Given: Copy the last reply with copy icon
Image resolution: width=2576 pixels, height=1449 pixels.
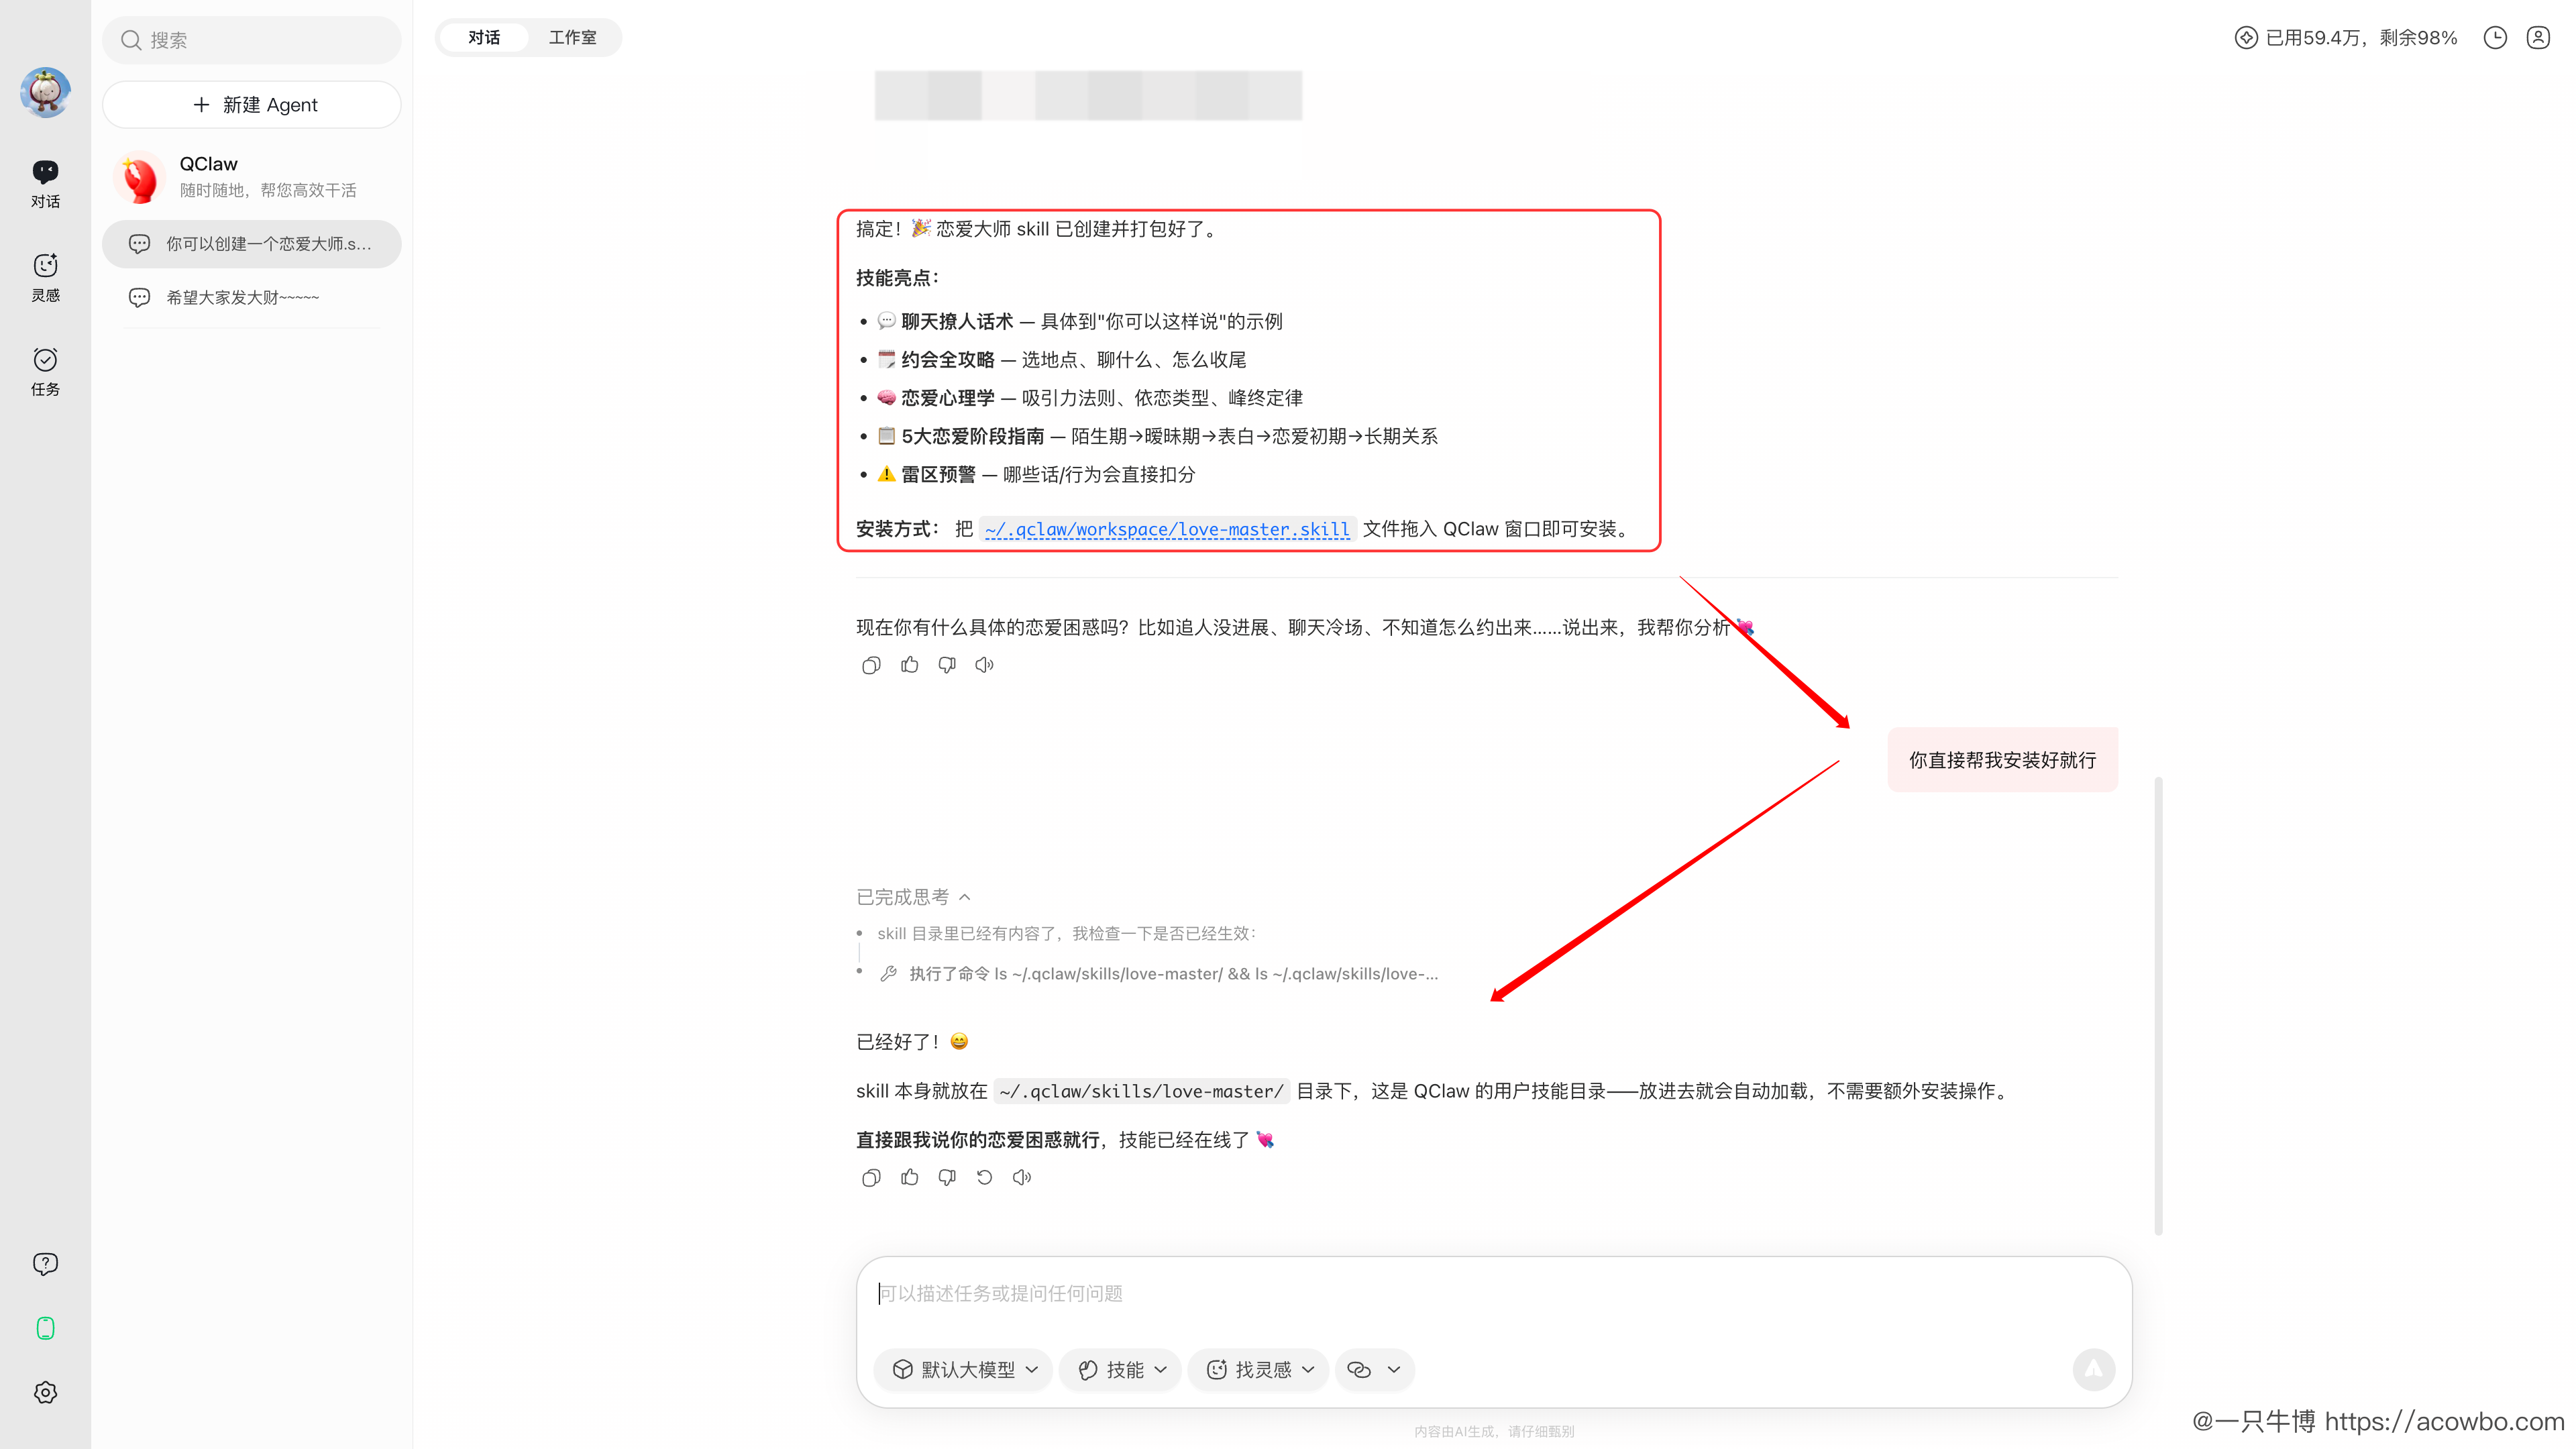Looking at the screenshot, I should click(x=871, y=1177).
